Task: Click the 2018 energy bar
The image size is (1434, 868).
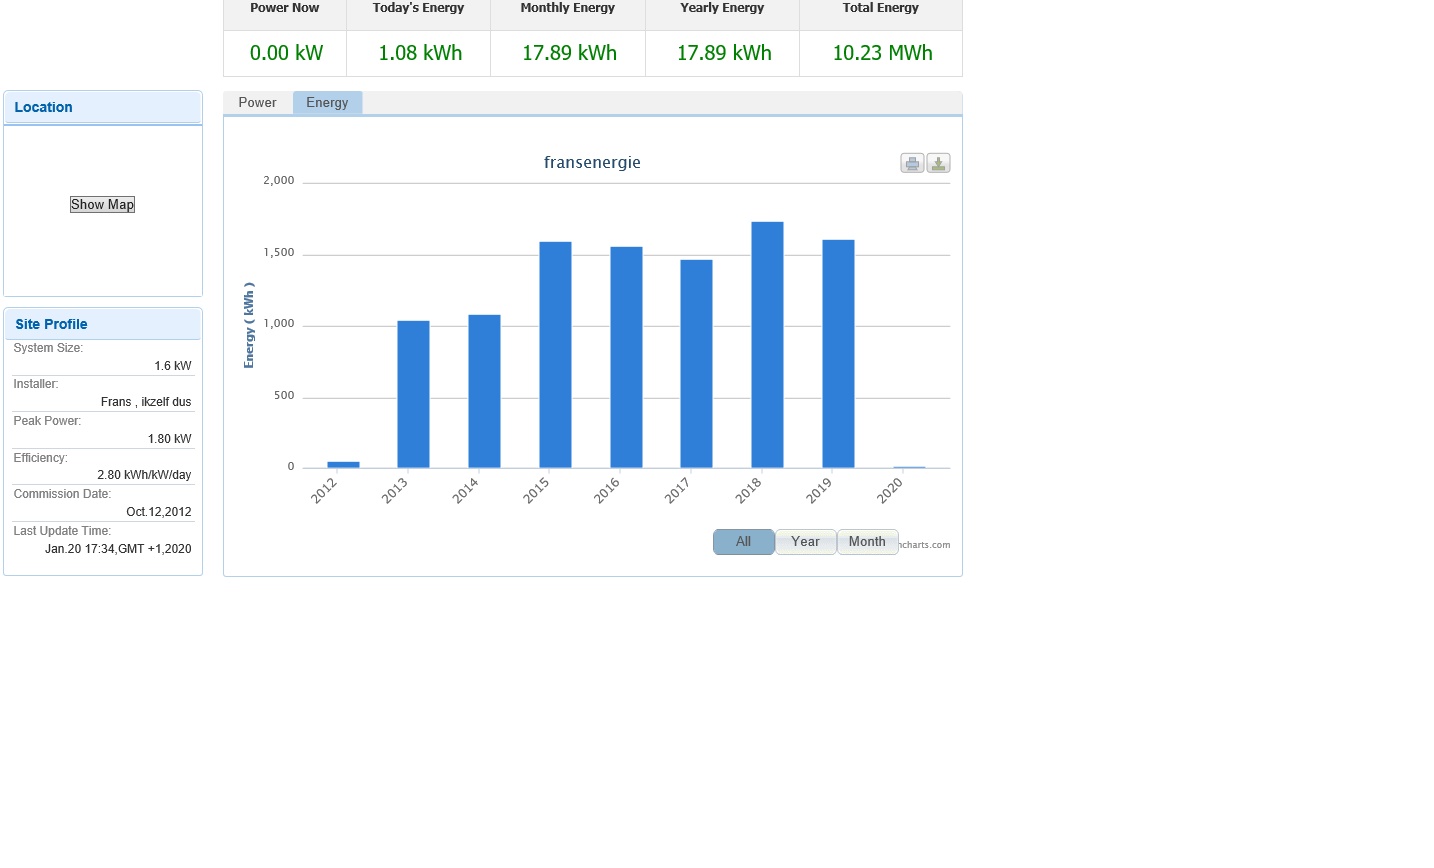Action: [767, 345]
